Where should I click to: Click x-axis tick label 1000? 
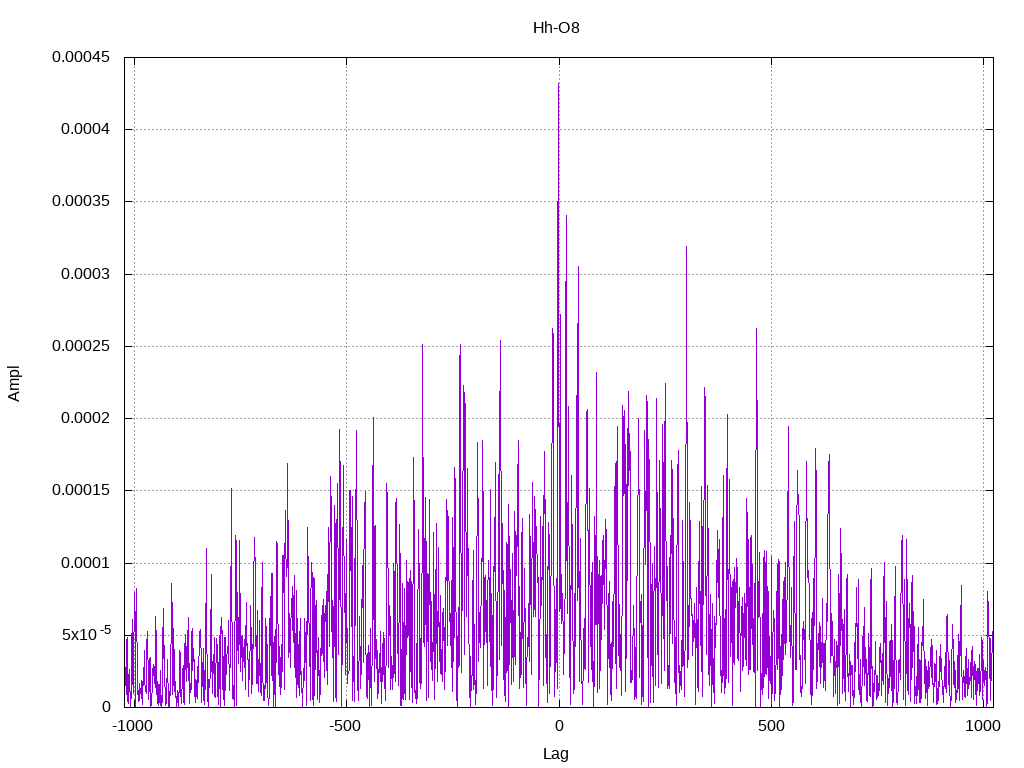coord(983,726)
